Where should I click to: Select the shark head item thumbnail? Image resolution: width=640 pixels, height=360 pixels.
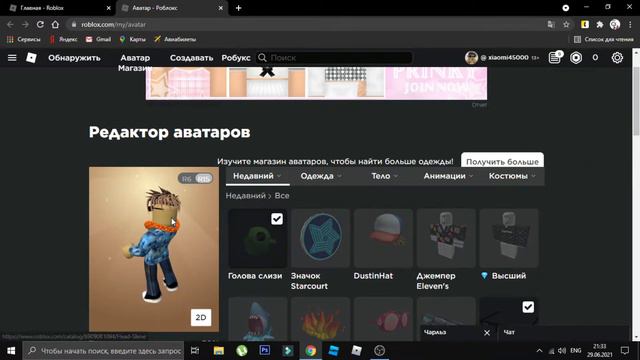(x=258, y=319)
